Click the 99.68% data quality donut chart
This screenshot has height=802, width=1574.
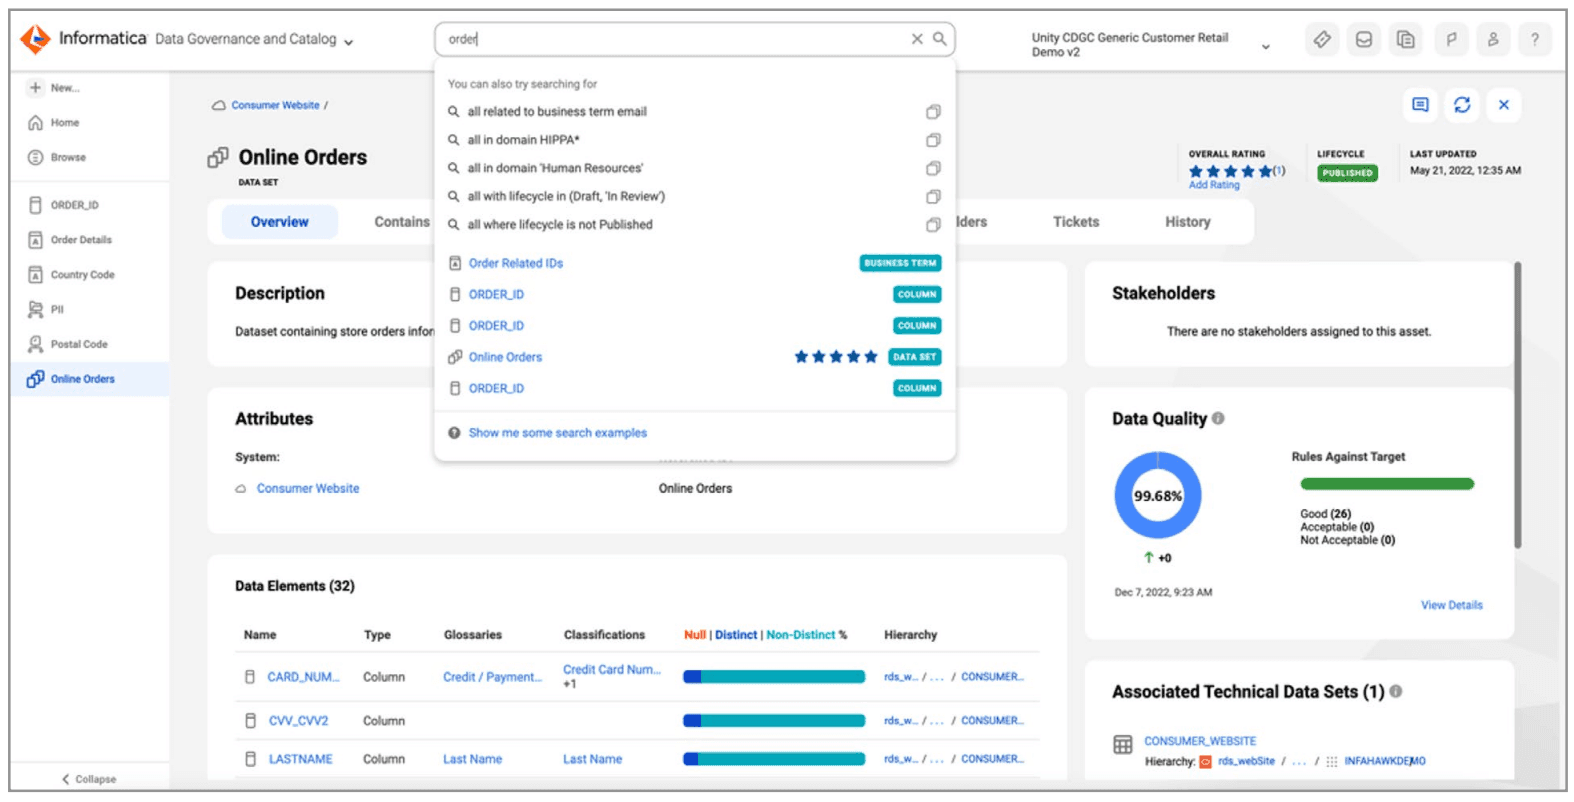pyautogui.click(x=1158, y=496)
